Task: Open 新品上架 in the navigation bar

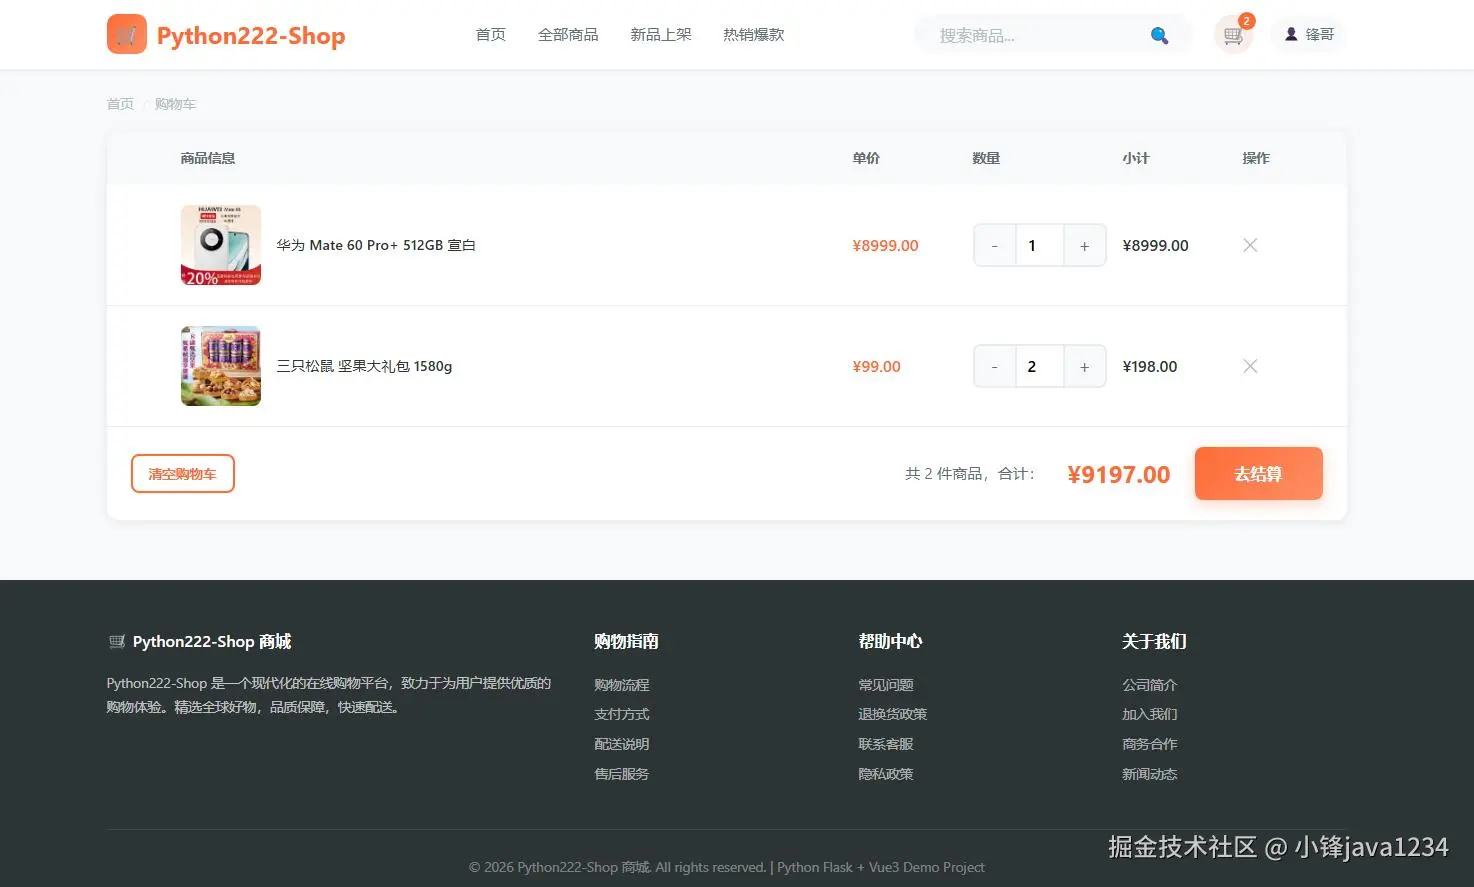Action: pos(661,35)
